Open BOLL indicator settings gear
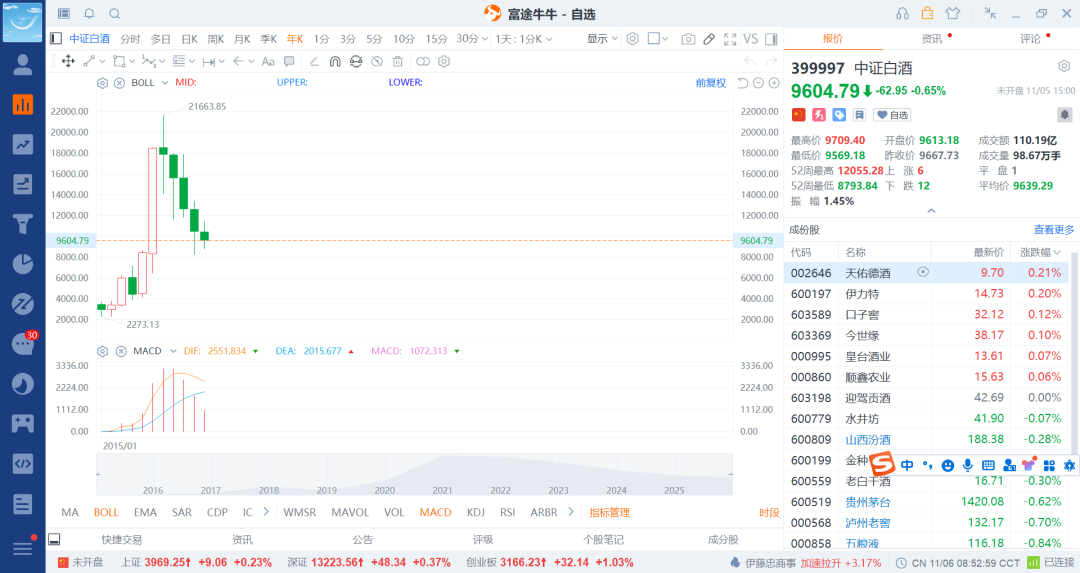1080x573 pixels. point(103,83)
